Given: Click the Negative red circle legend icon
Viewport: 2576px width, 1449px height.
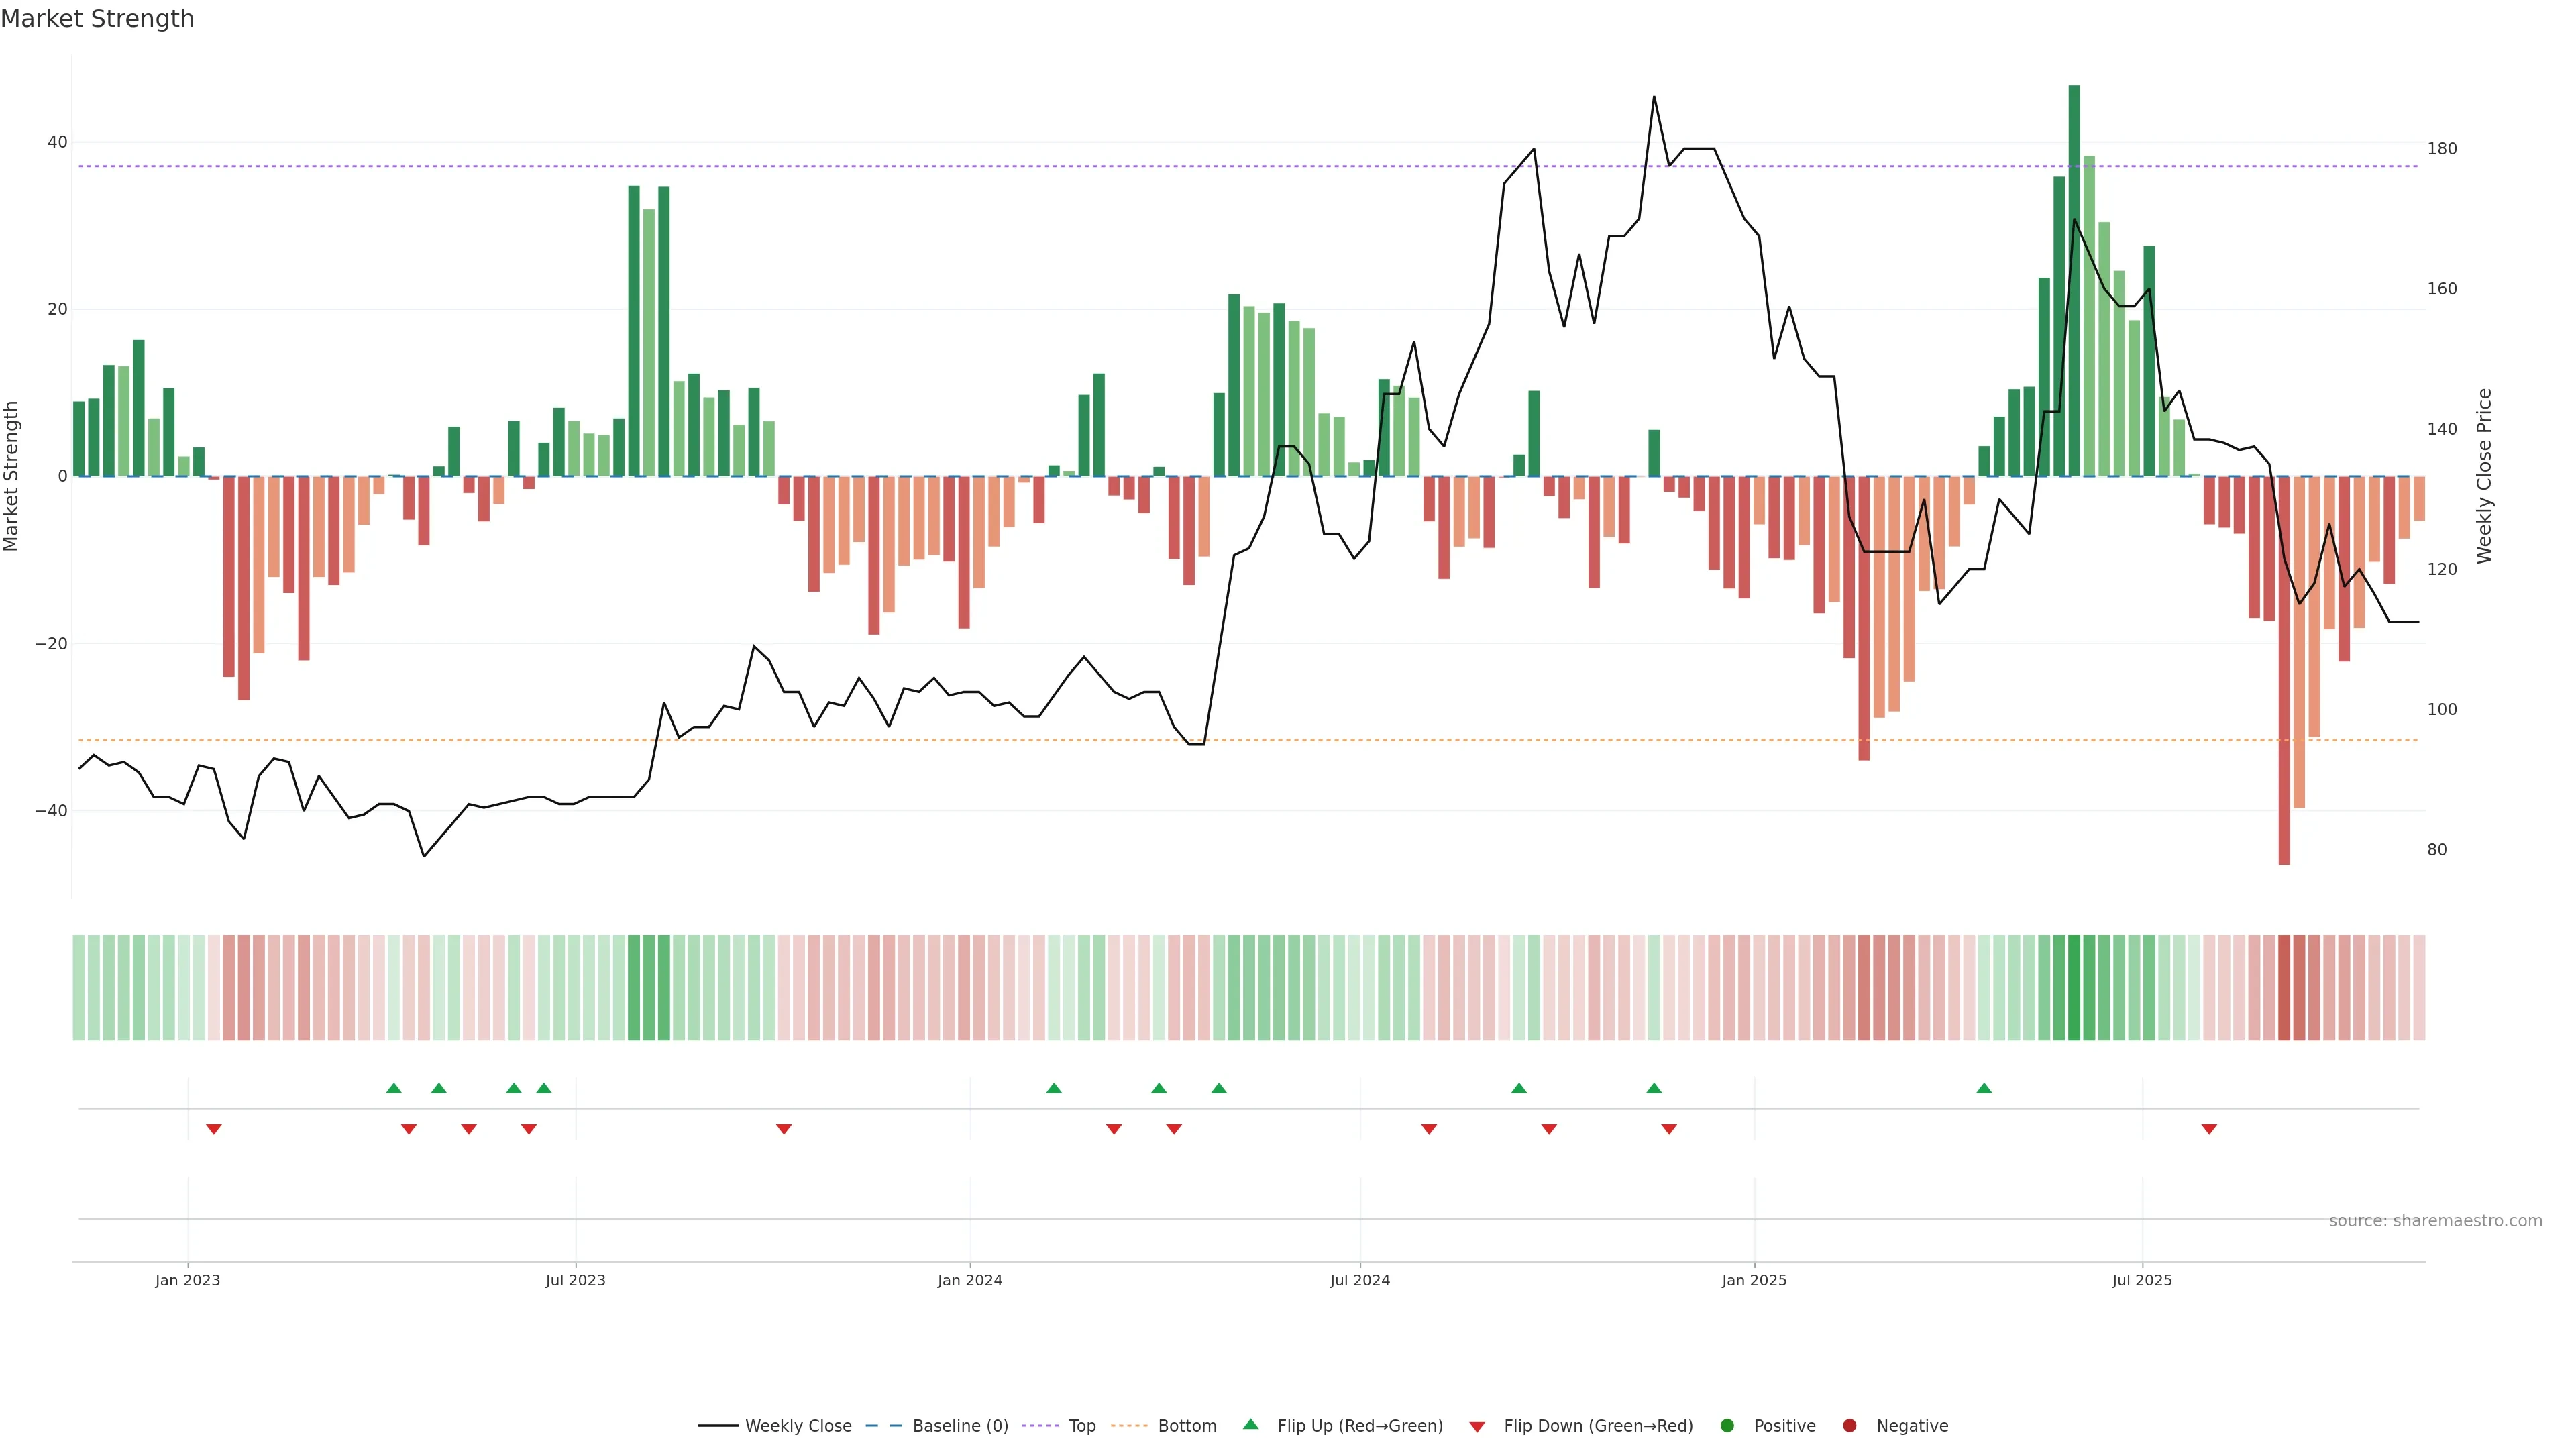Looking at the screenshot, I should pos(1849,1425).
